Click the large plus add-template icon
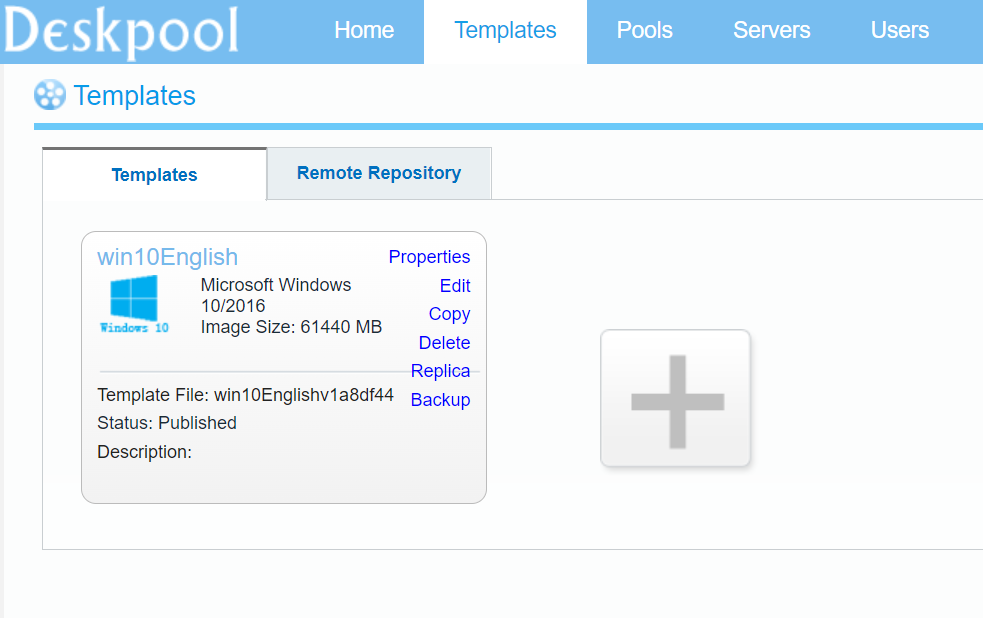Screen dimensions: 983x618 pos(675,399)
